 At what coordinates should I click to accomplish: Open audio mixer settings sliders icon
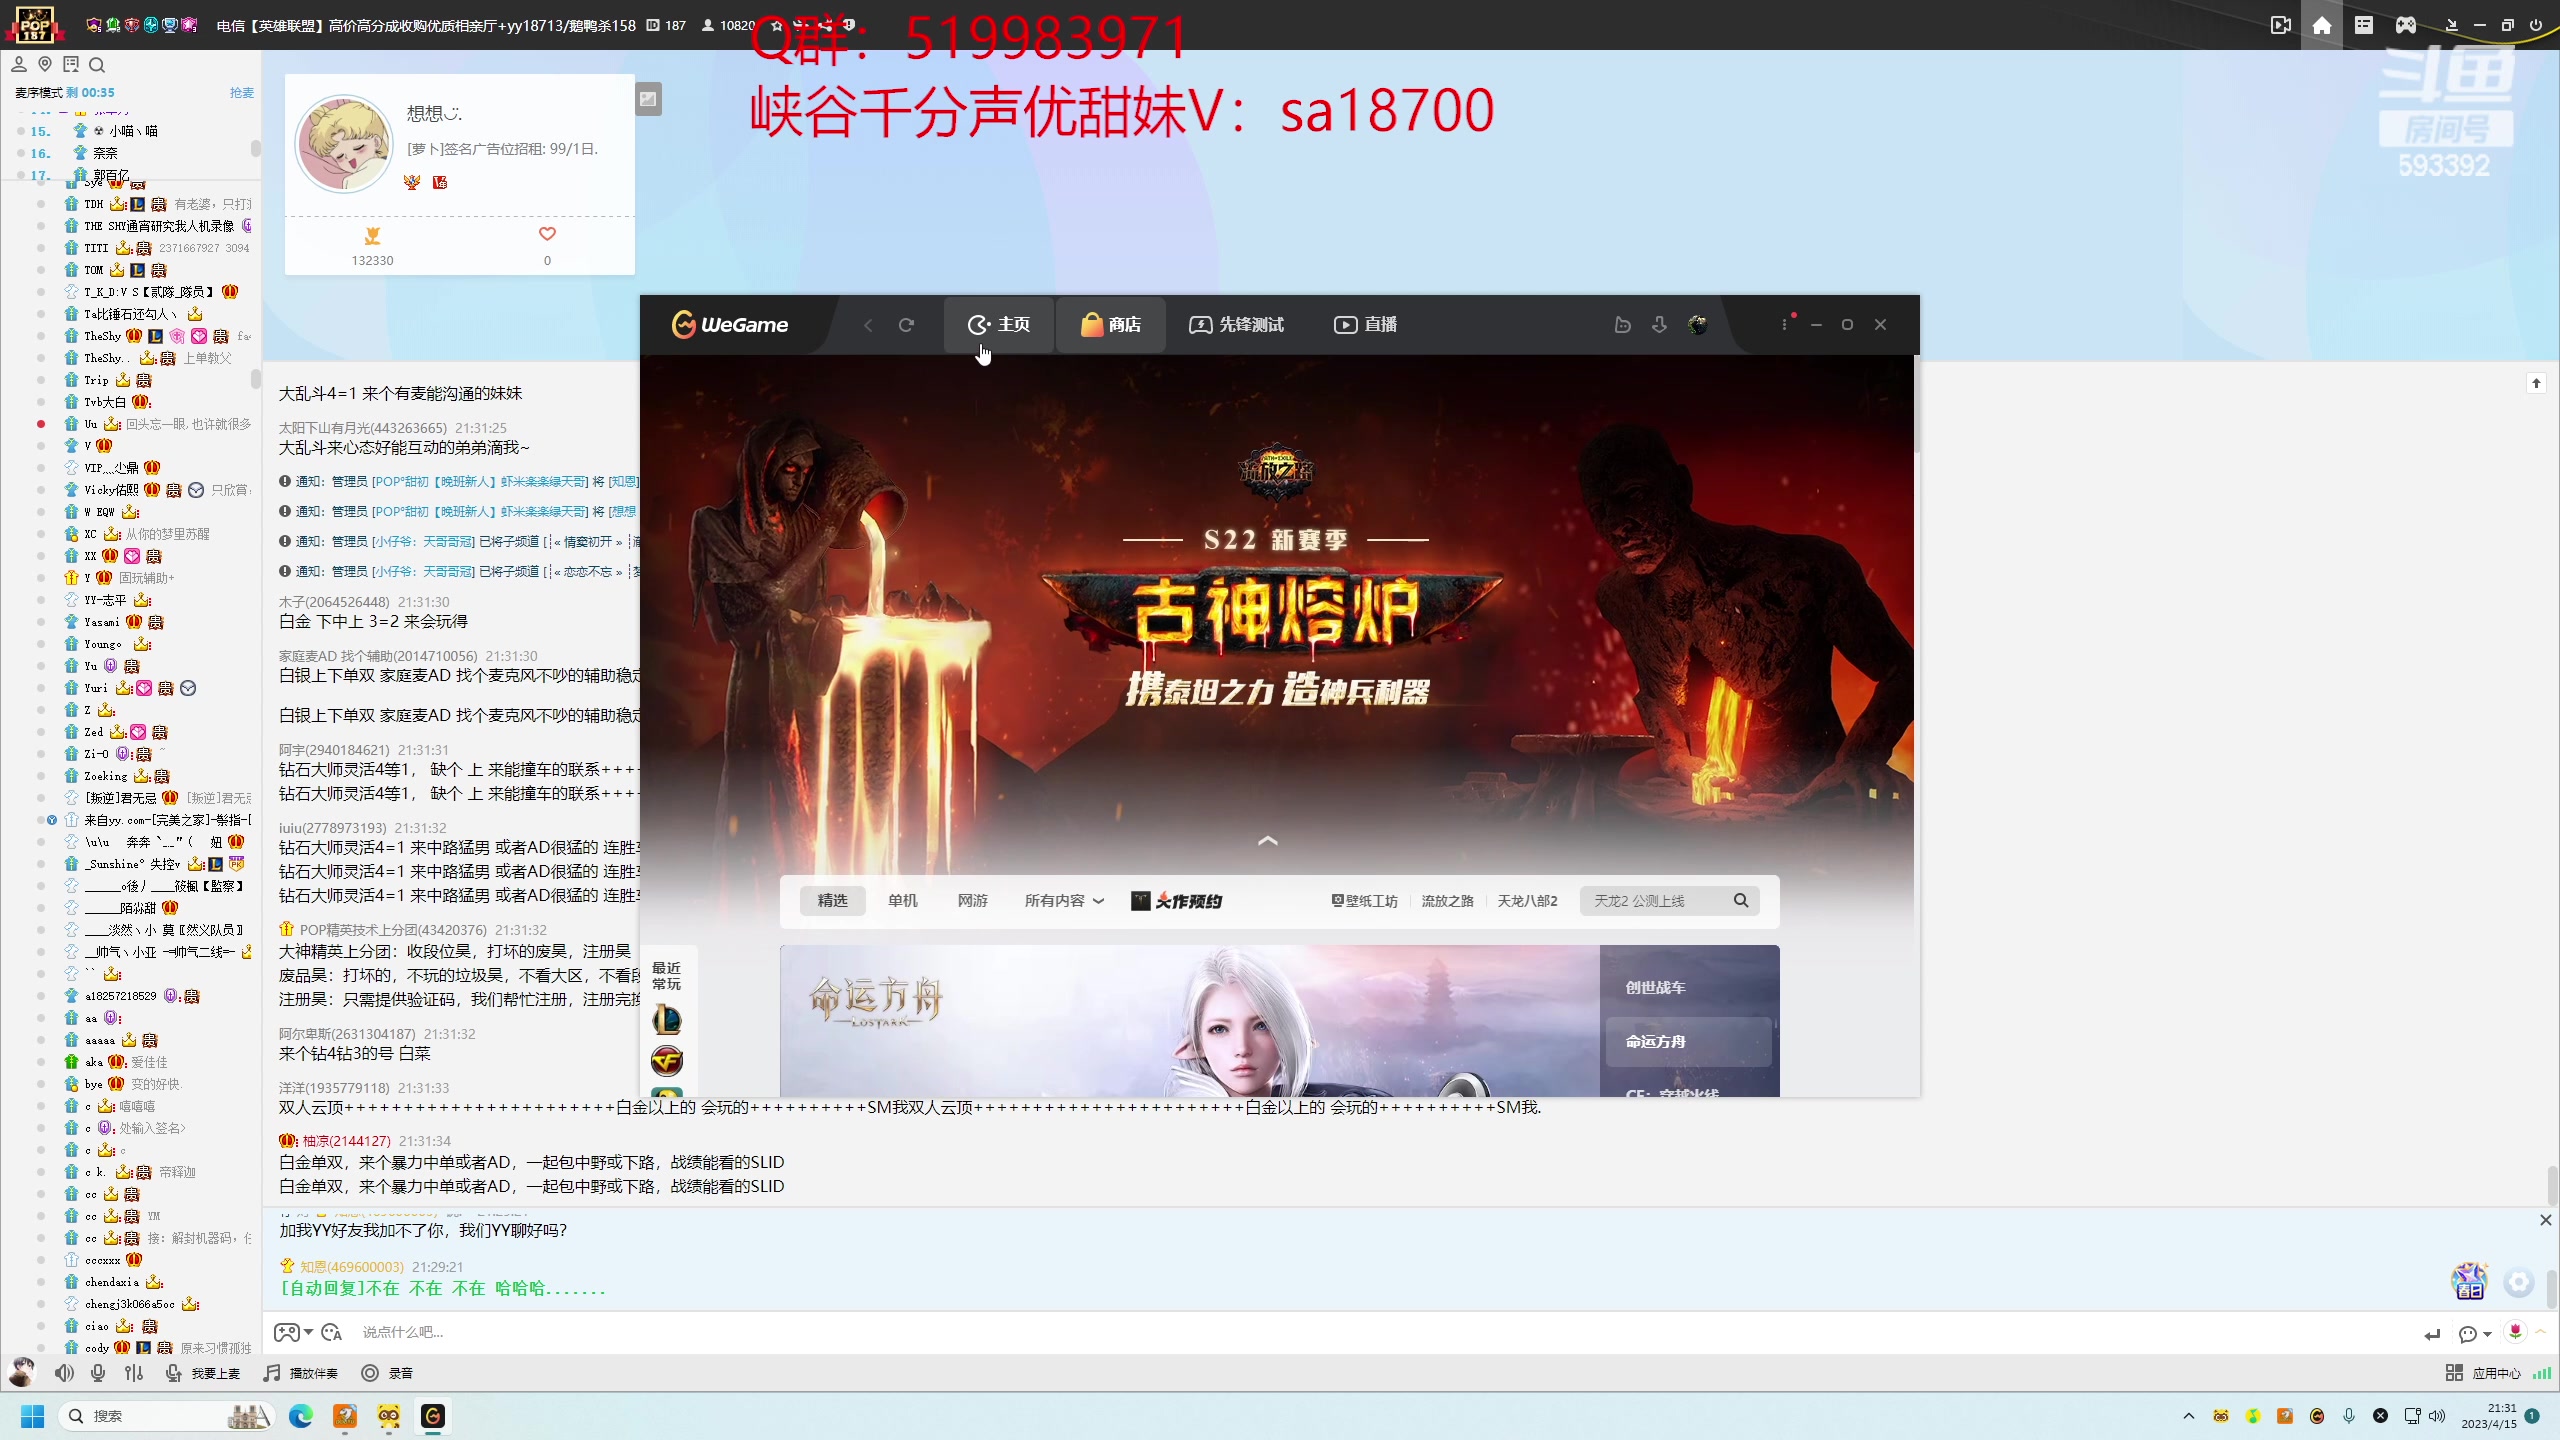pyautogui.click(x=134, y=1373)
